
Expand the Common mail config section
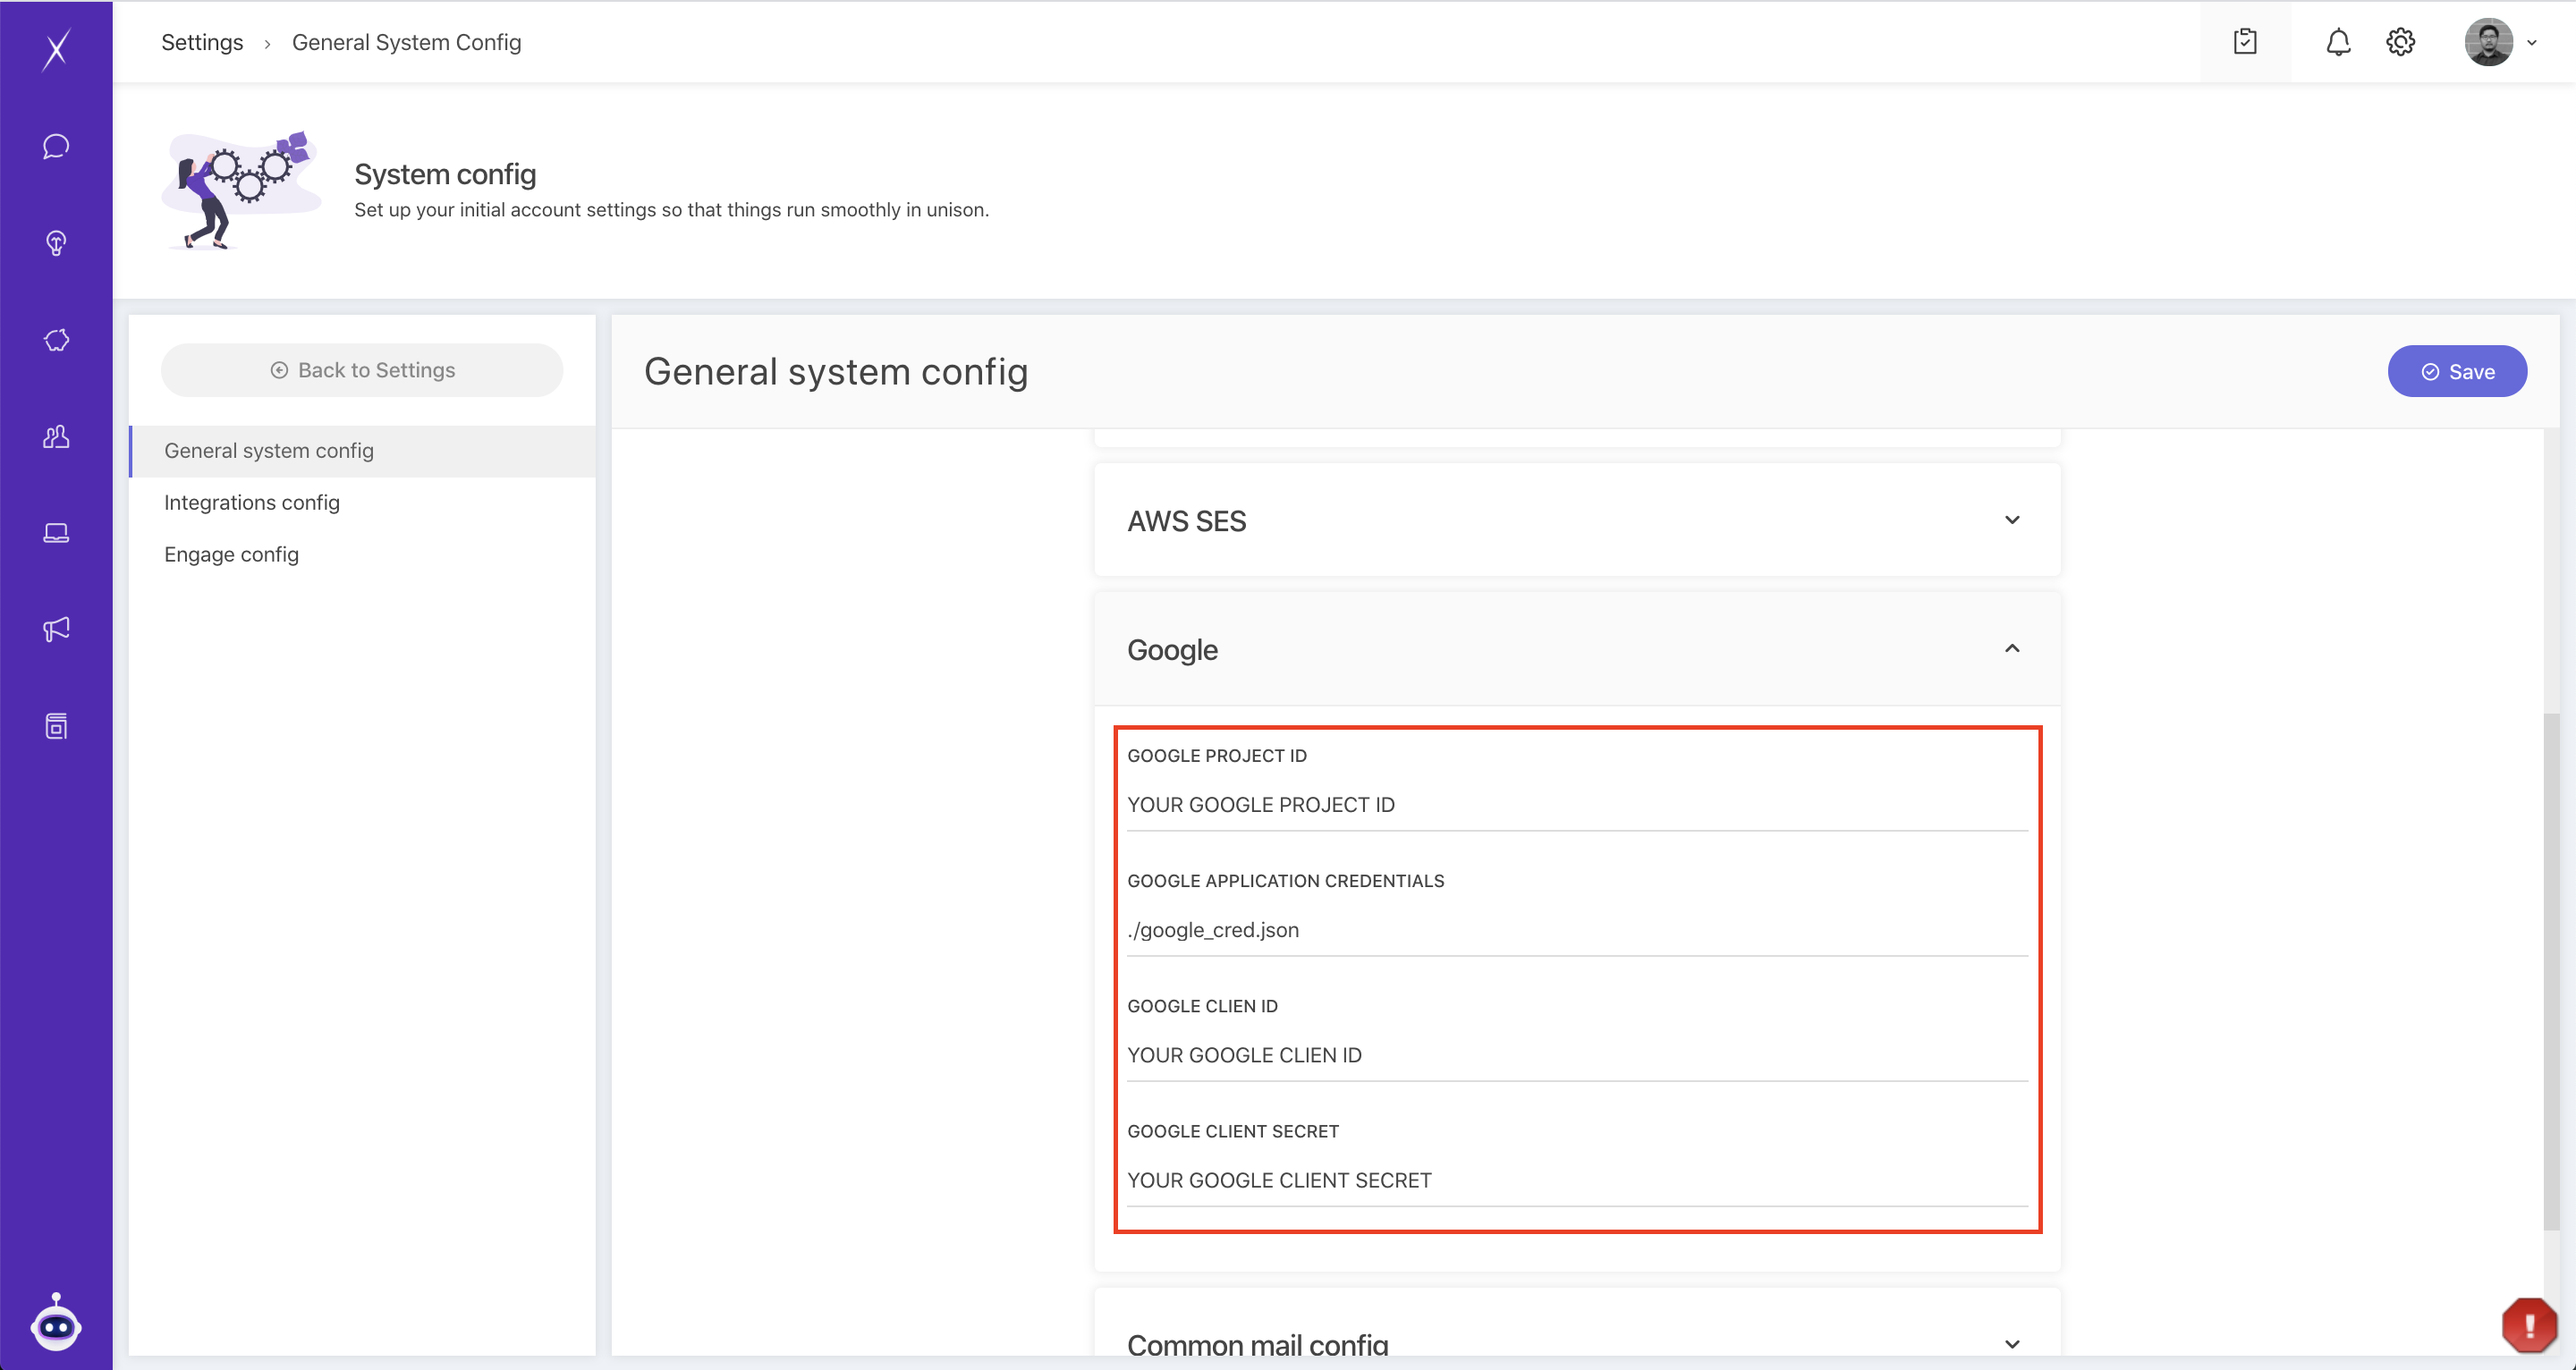click(x=2012, y=1344)
